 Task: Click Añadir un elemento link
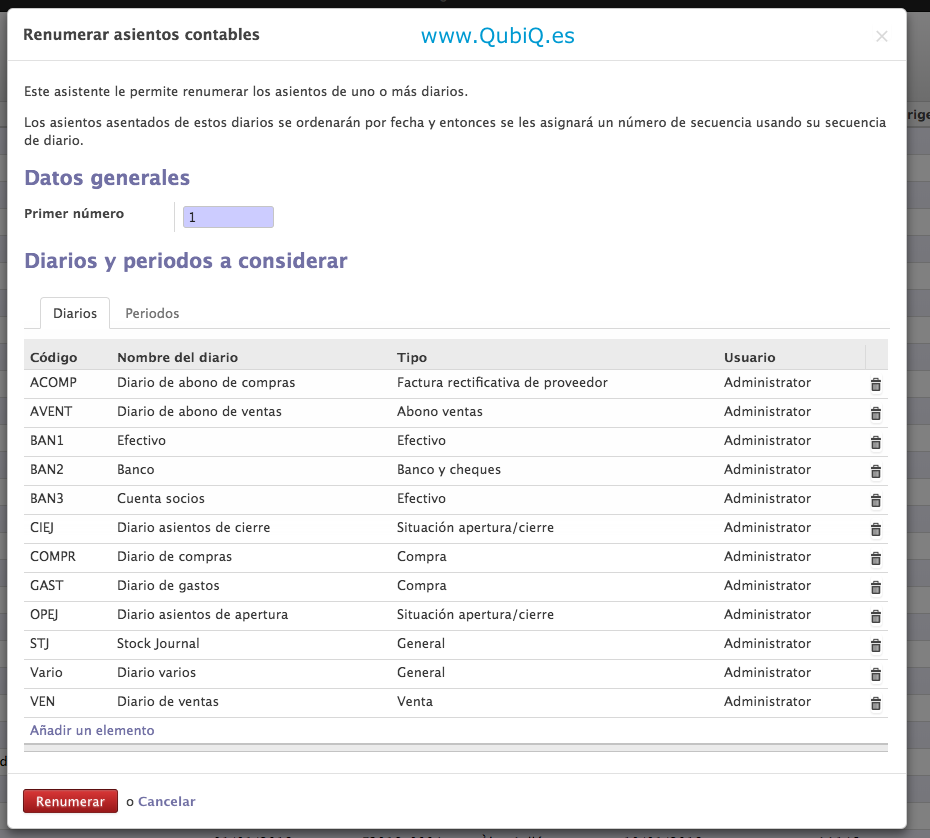click(x=92, y=730)
